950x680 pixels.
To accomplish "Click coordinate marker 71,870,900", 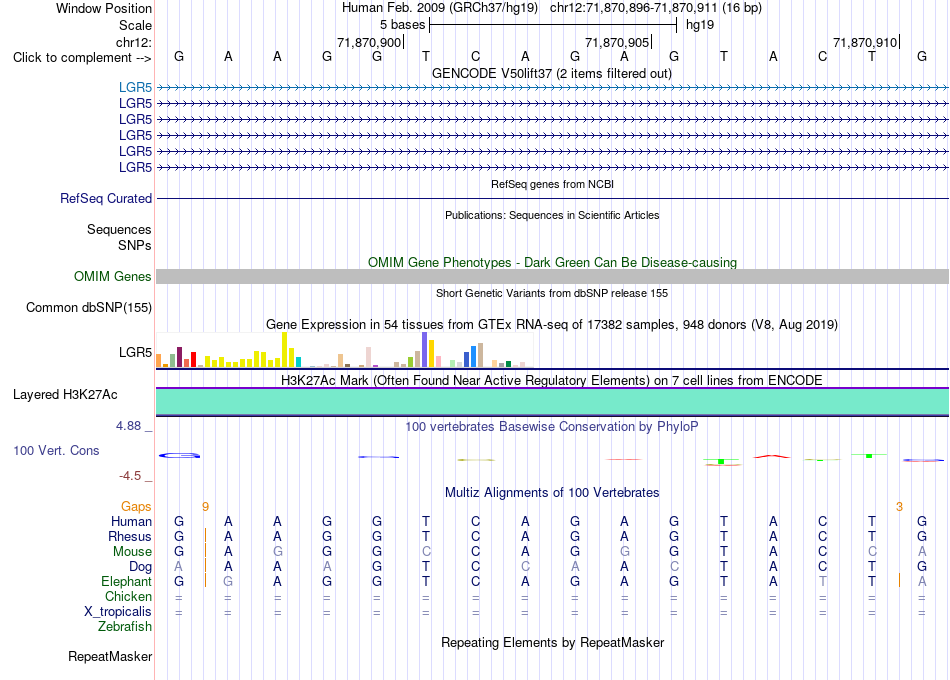I will [369, 42].
